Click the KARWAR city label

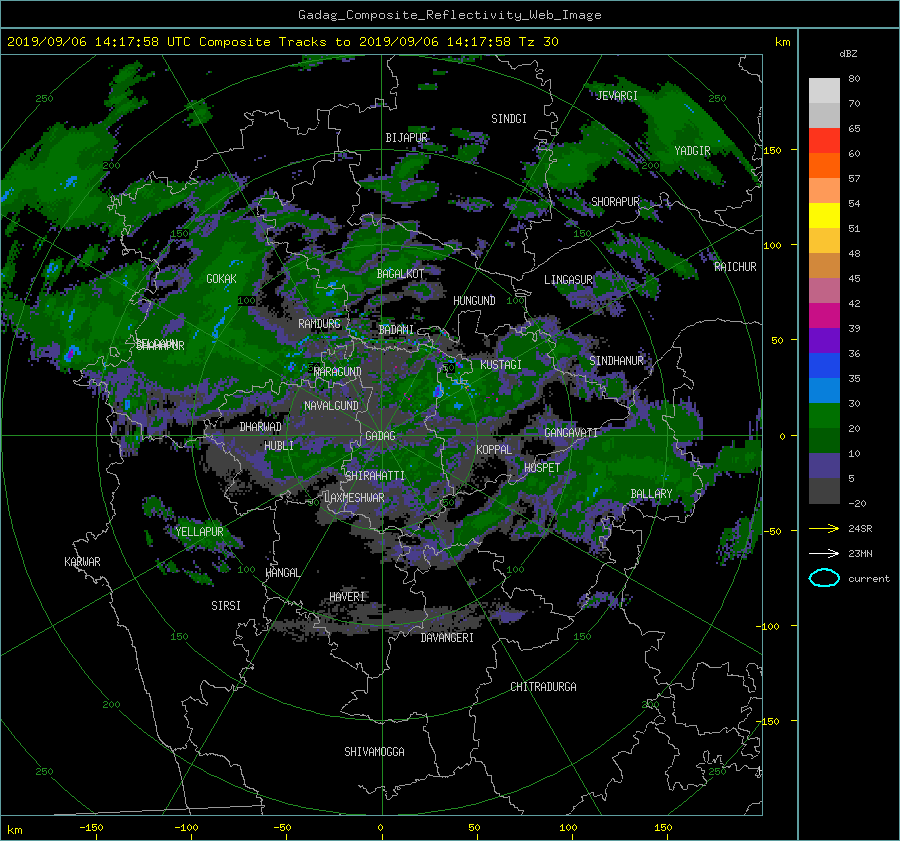click(82, 562)
